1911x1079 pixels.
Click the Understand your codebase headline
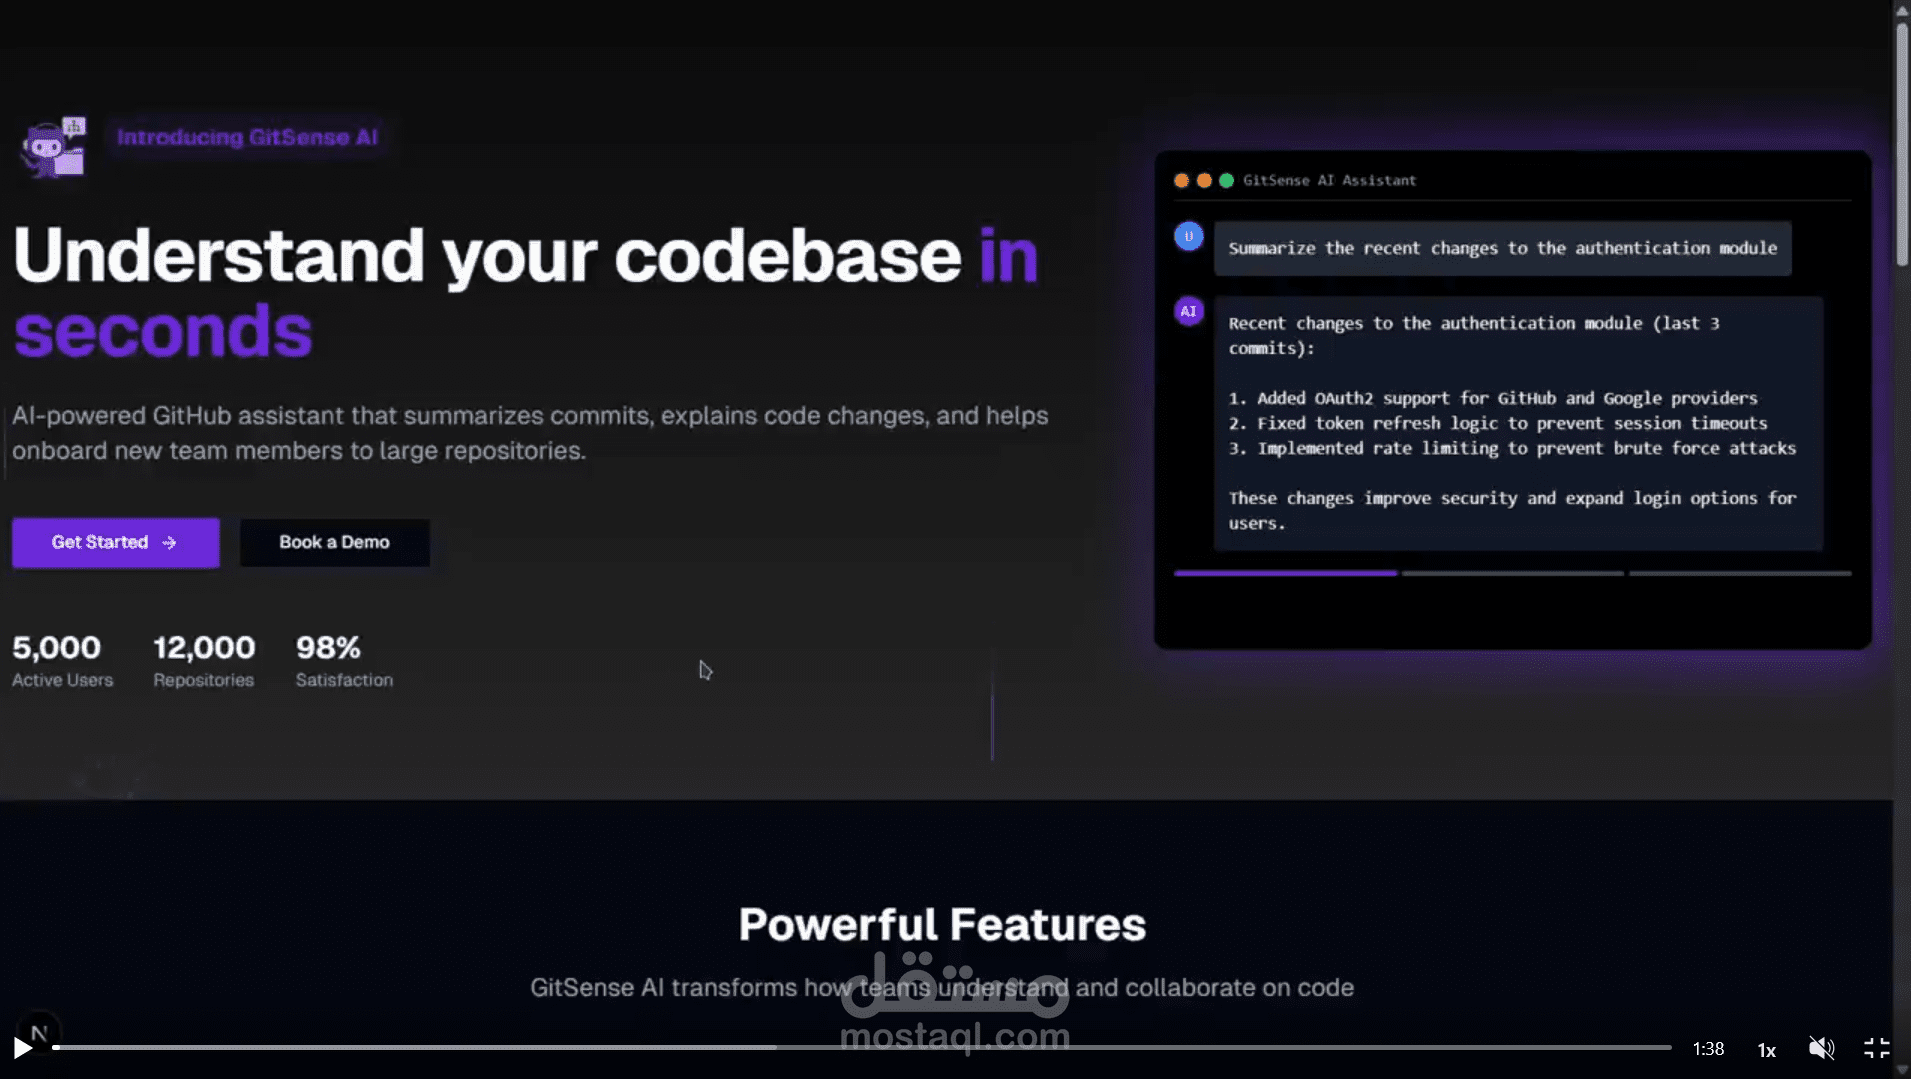point(526,292)
